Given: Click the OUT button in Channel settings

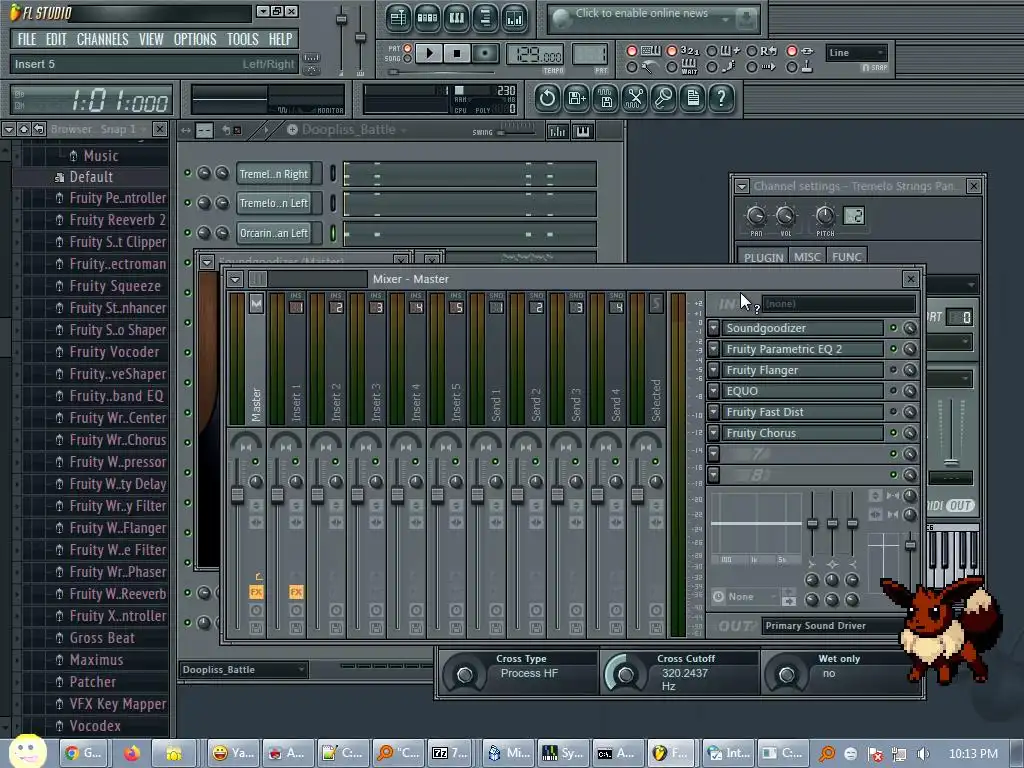Looking at the screenshot, I should [x=959, y=505].
